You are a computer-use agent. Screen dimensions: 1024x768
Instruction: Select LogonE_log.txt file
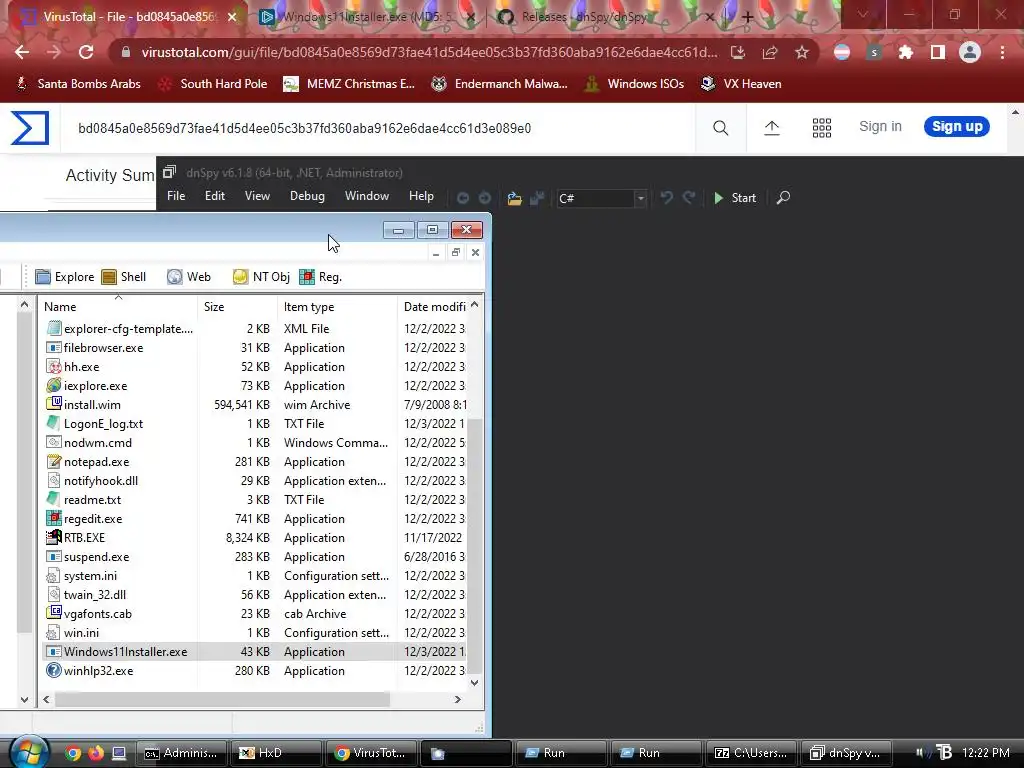coord(103,424)
